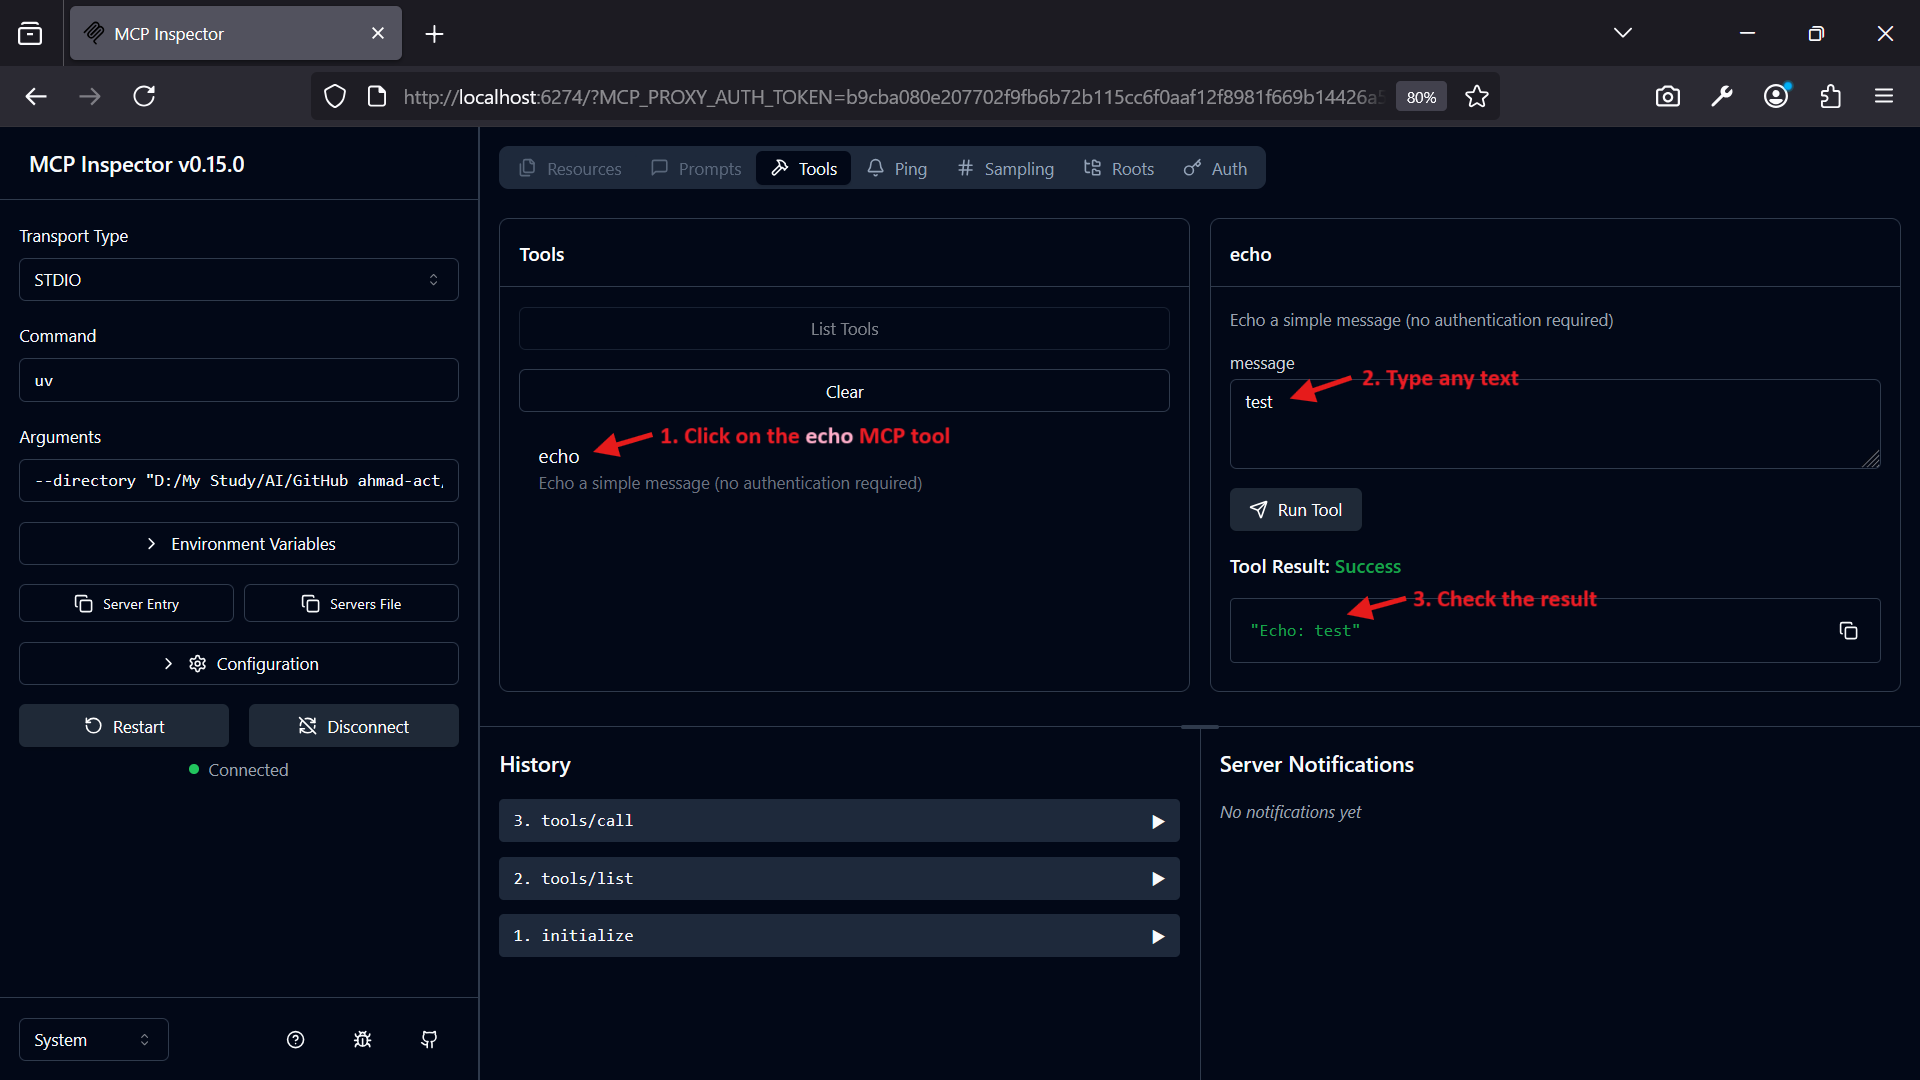The width and height of the screenshot is (1920, 1080).
Task: Go forward to the next page
Action: point(90,96)
